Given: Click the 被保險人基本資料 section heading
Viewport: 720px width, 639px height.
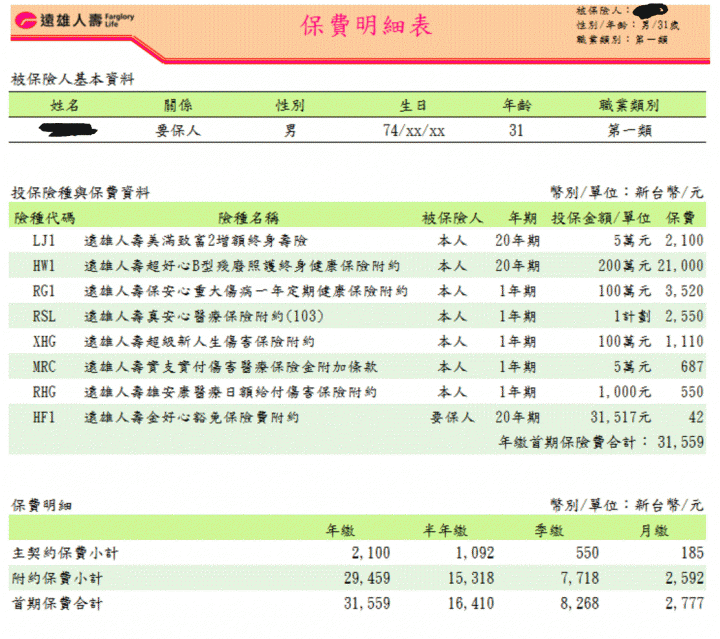Looking at the screenshot, I should click(73, 79).
